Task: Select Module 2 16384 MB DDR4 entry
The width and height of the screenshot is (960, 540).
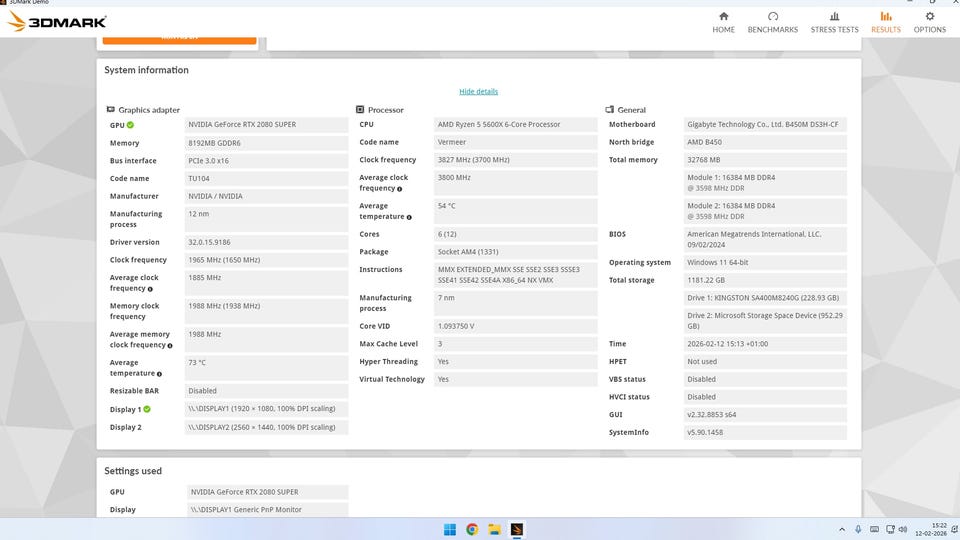Action: 765,211
